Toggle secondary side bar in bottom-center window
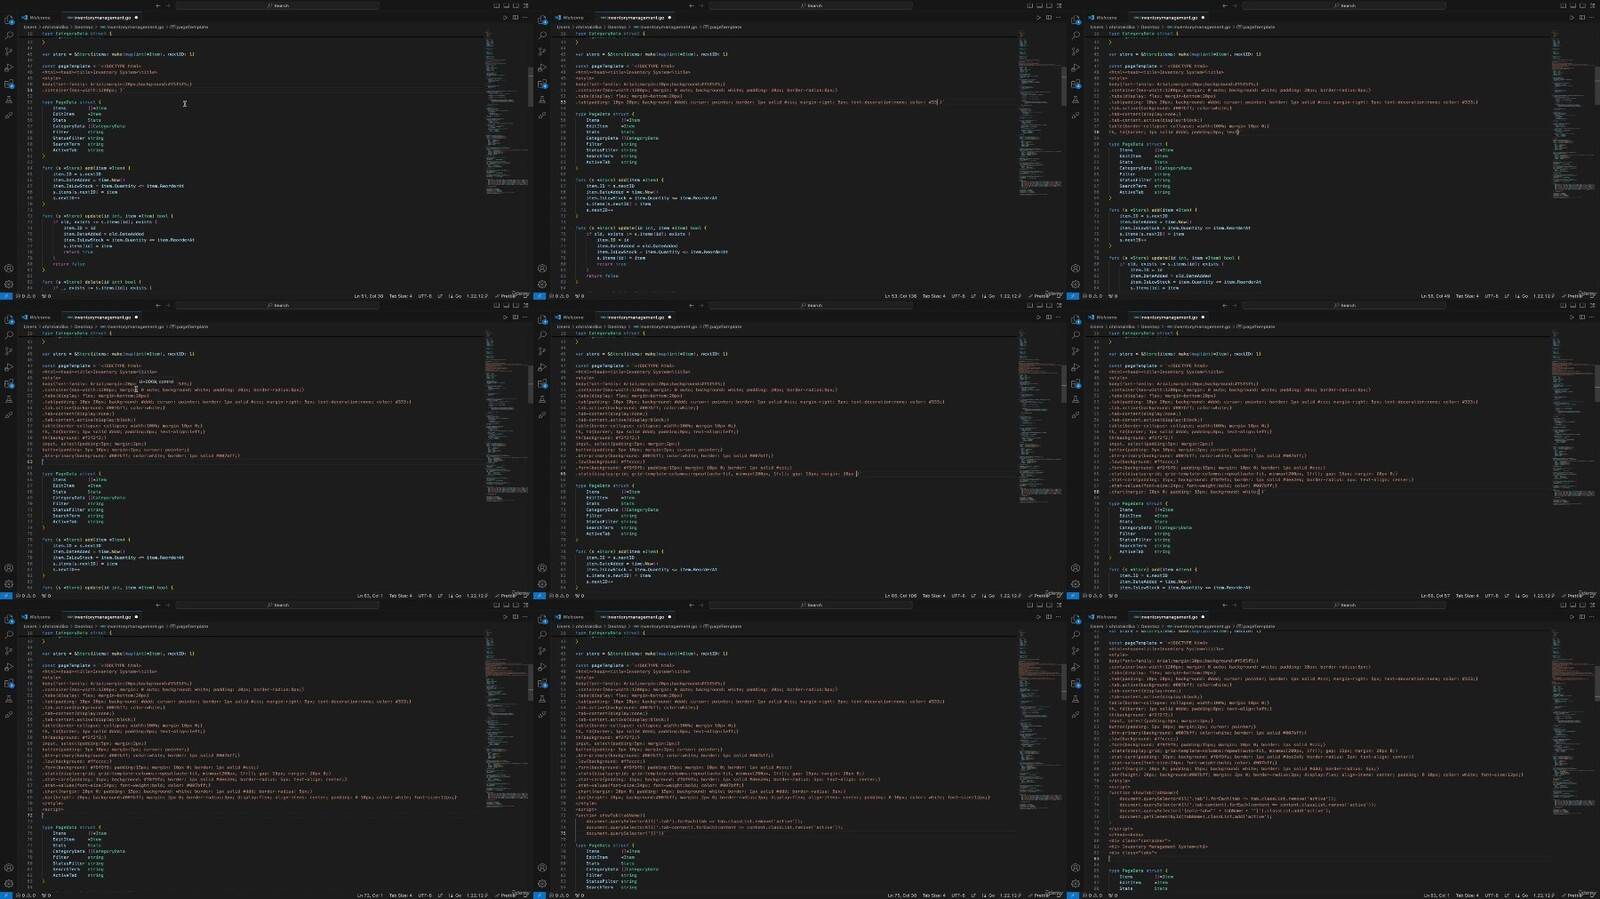Viewport: 1600px width, 899px height. (x=1049, y=605)
